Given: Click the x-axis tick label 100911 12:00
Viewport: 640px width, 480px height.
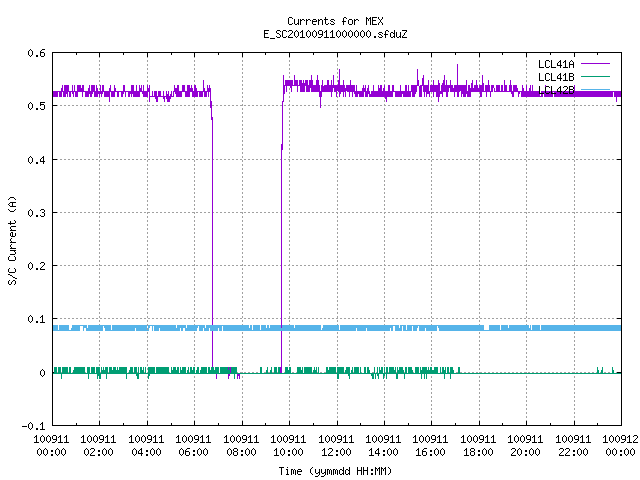Looking at the screenshot, I should (336, 446).
